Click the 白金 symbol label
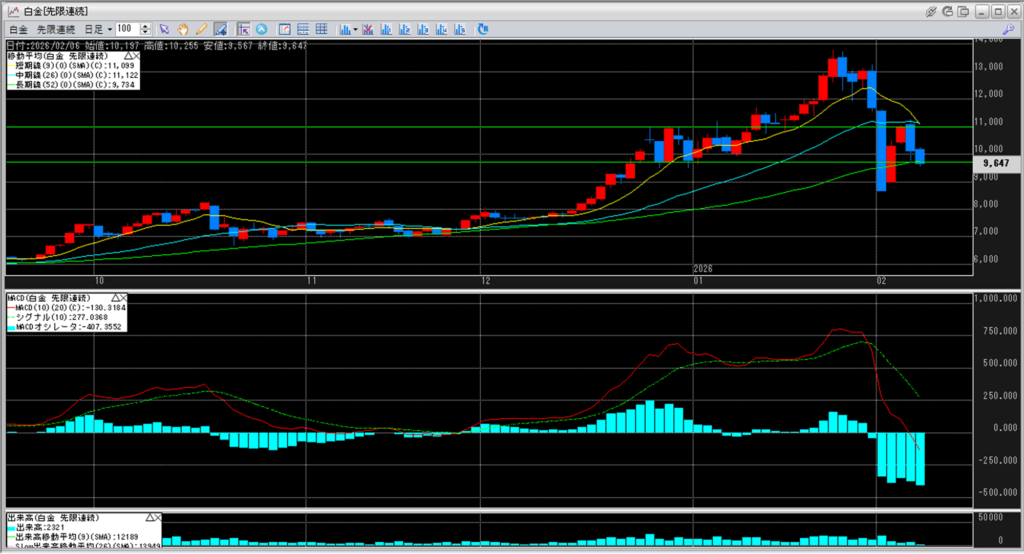 click(x=18, y=29)
